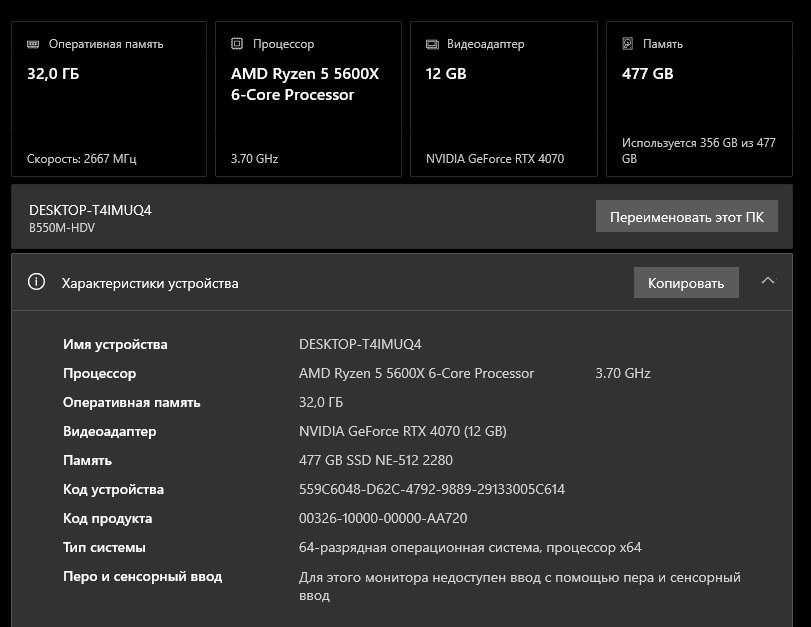This screenshot has height=627, width=811.
Task: Click the Видеоадаптер label in the specs list
Action: (109, 431)
